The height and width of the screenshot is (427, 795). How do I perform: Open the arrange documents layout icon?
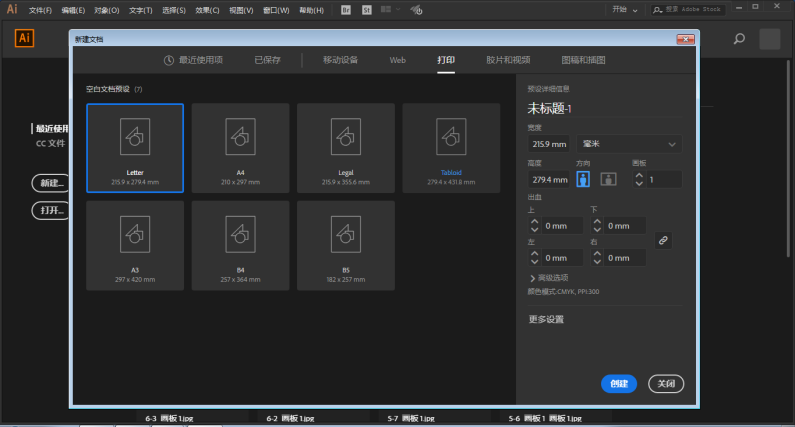coord(386,10)
